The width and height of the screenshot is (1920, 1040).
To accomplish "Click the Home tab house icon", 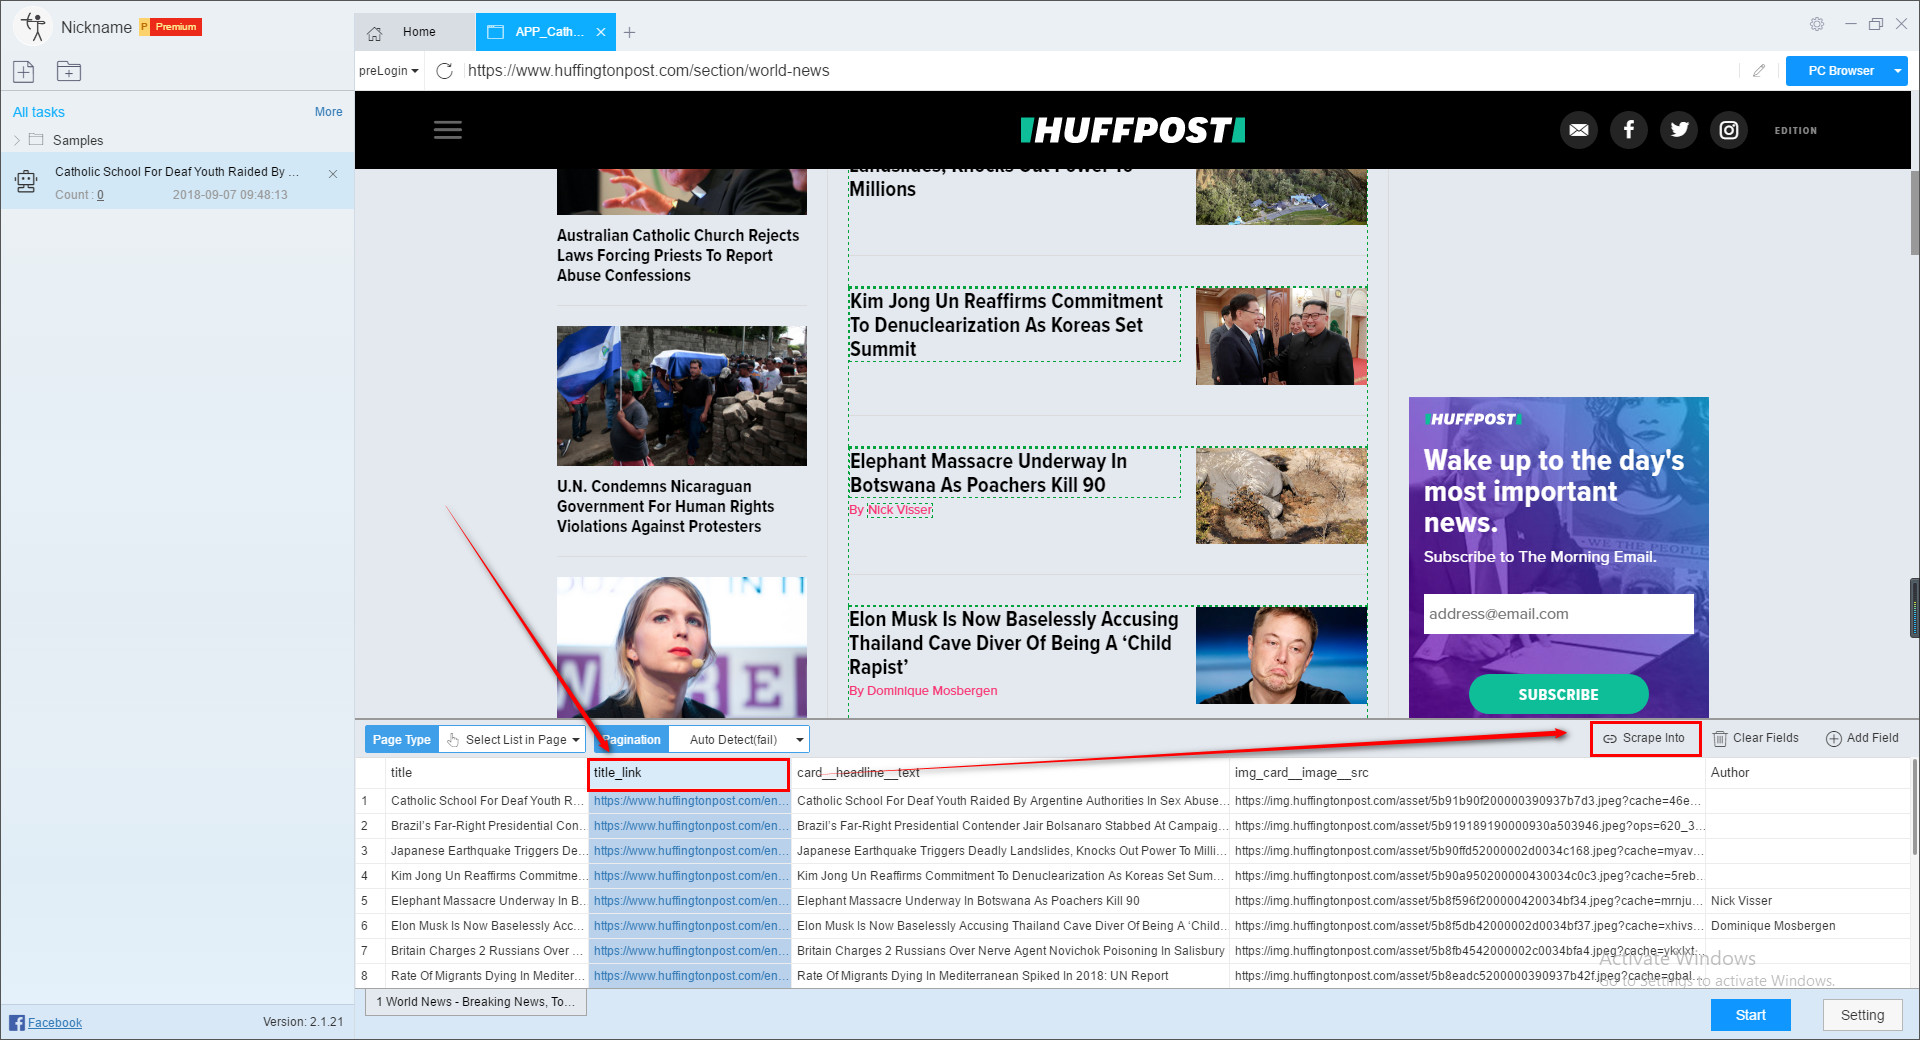I will point(375,33).
